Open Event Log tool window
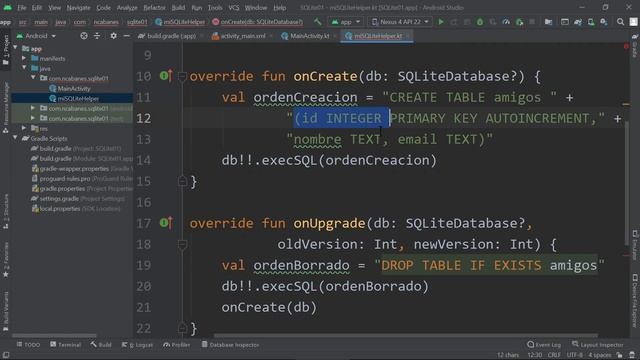Viewport: 640px width, 360px height. coord(544,345)
